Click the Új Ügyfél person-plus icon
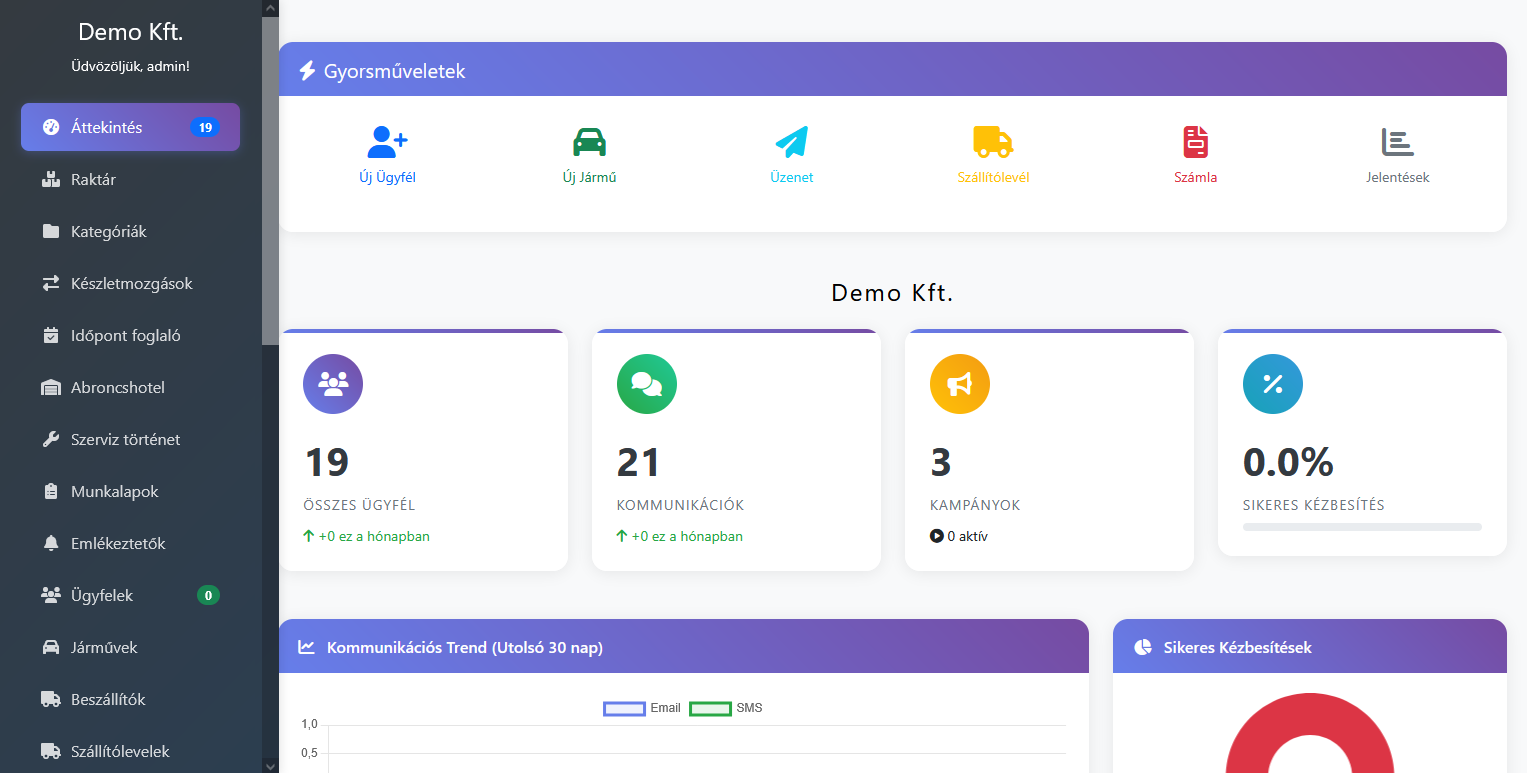The image size is (1527, 773). tap(386, 143)
